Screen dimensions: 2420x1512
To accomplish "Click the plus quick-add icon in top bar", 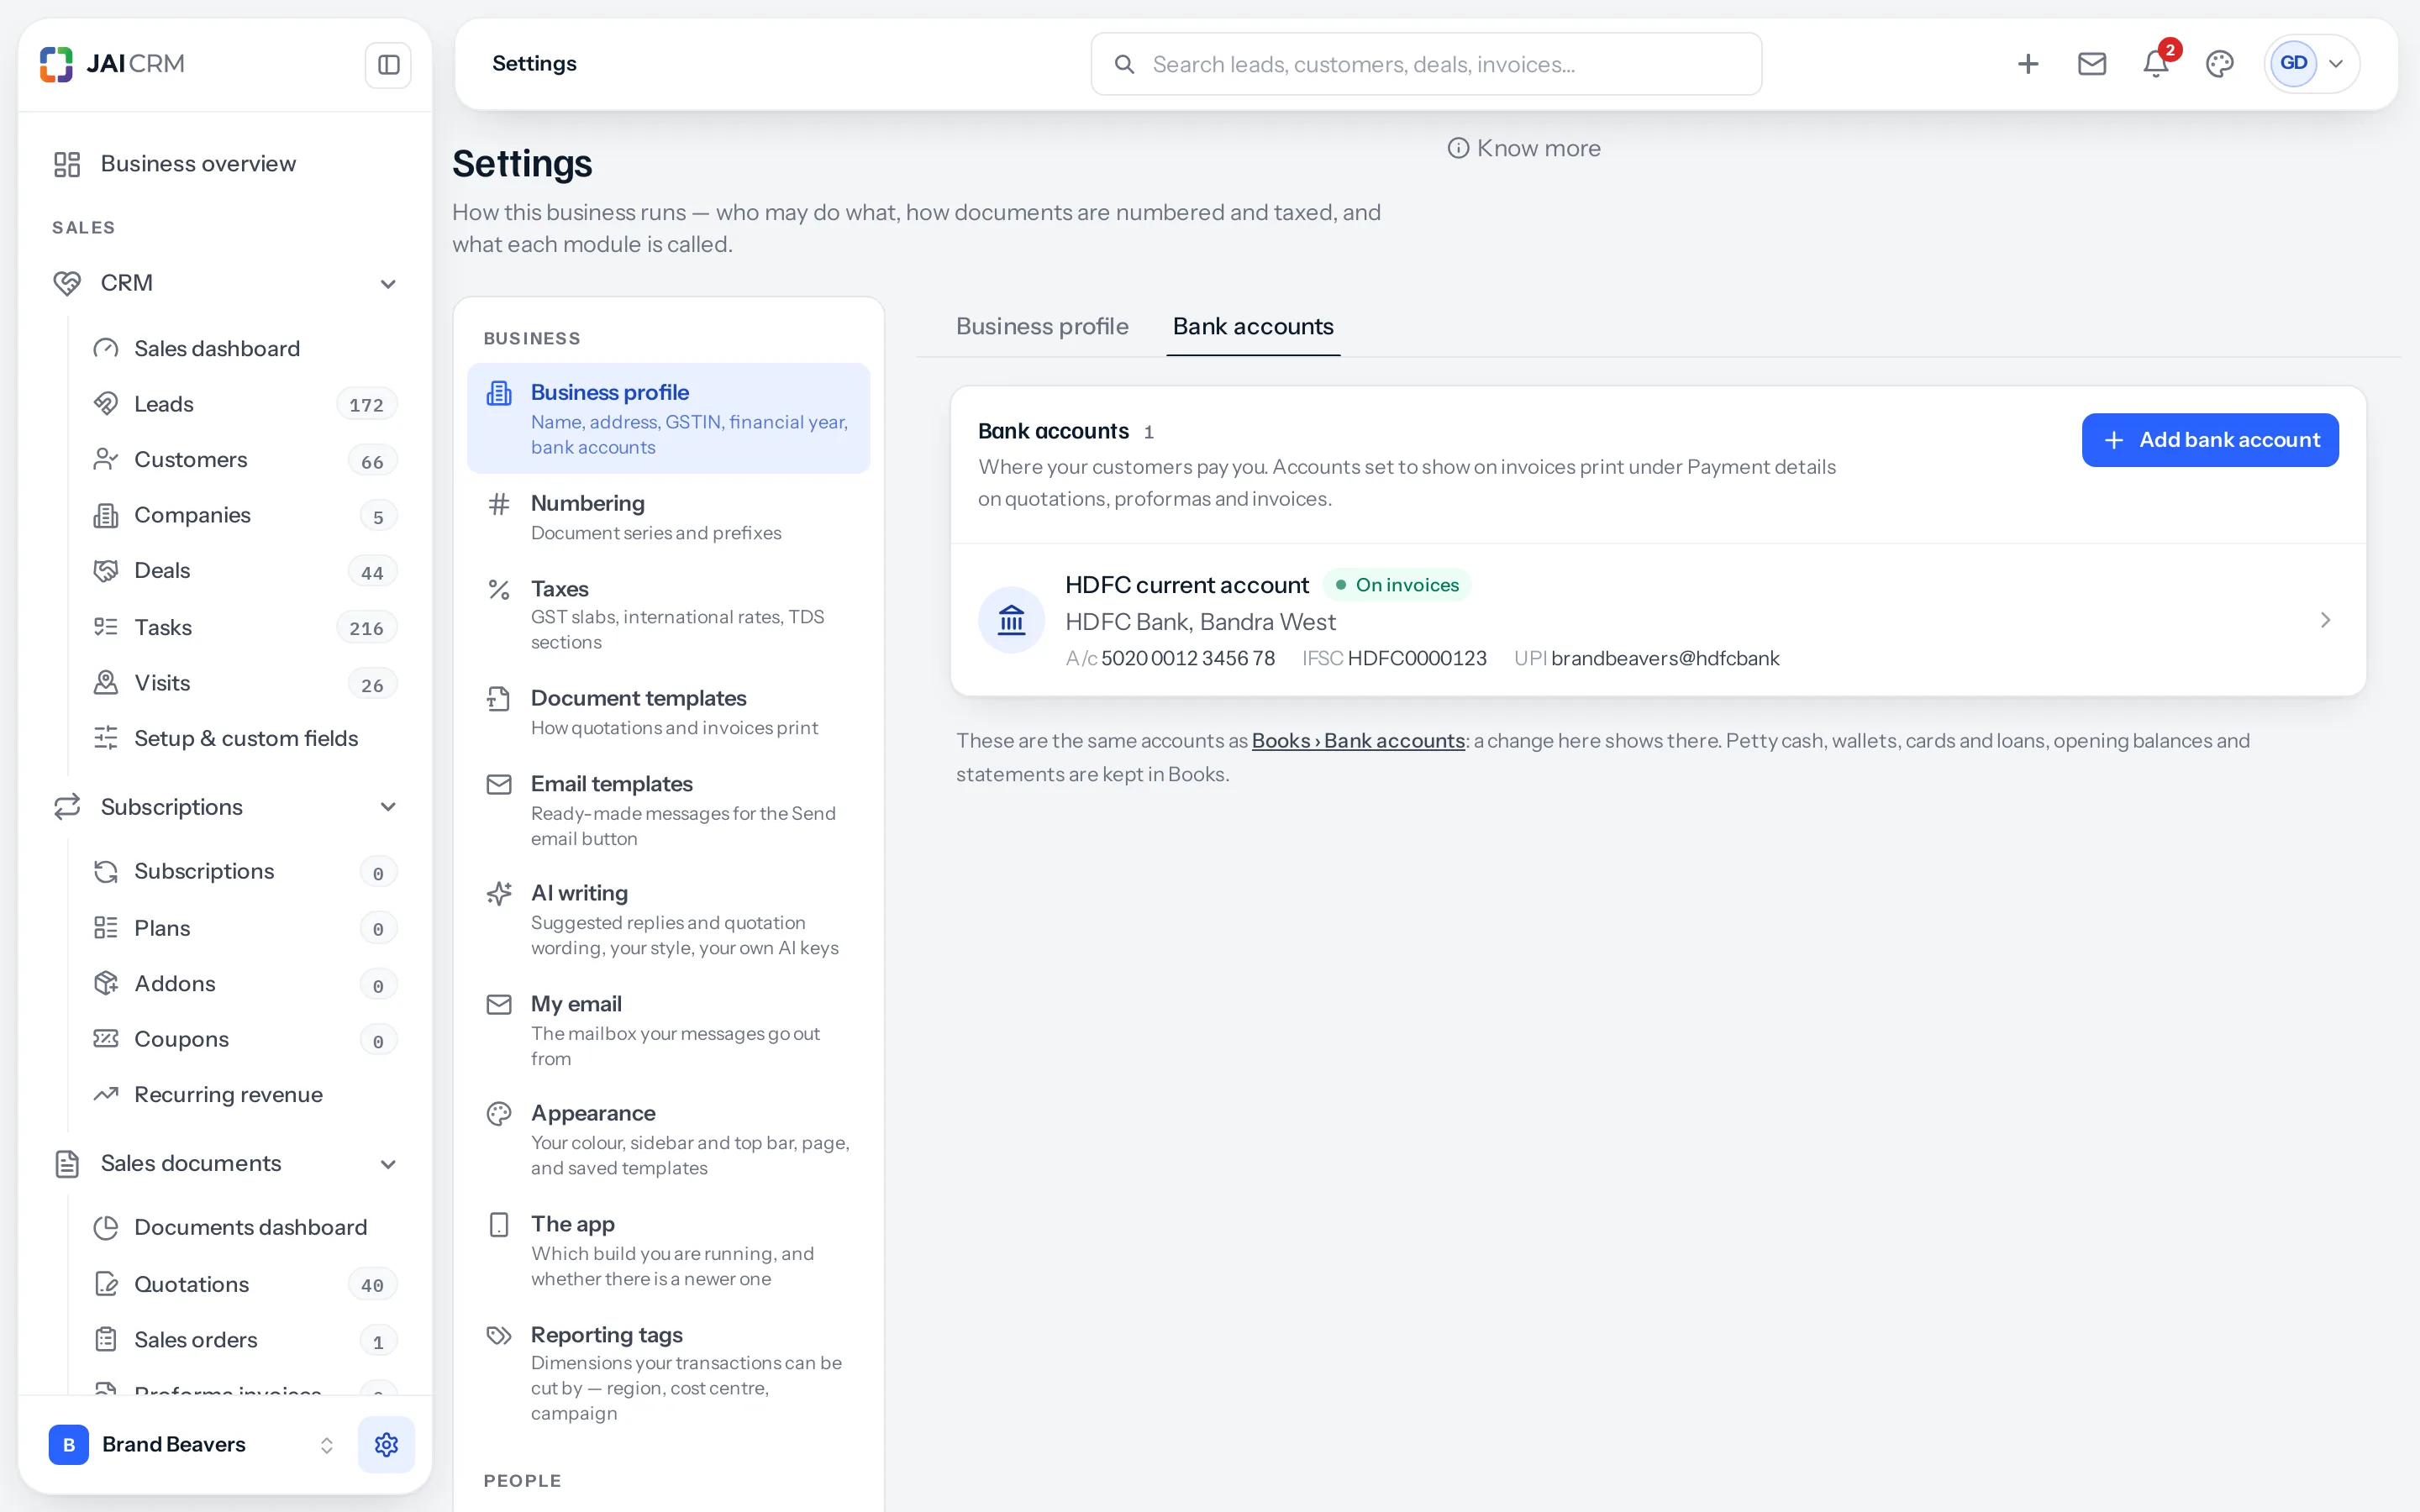I will pos(2028,65).
